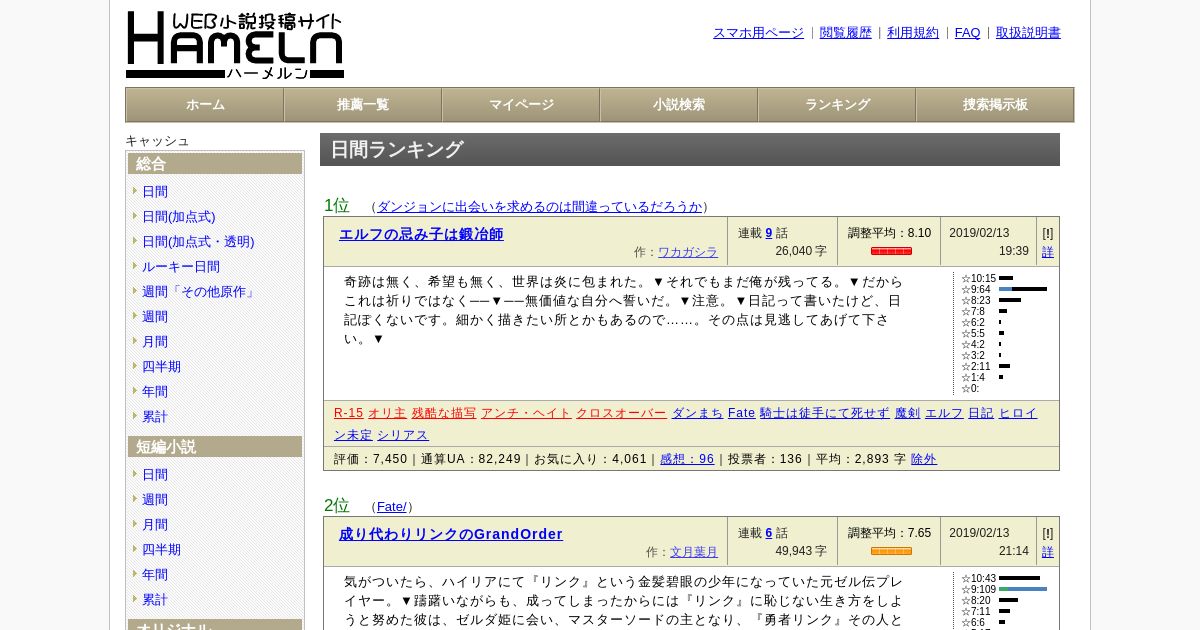The image size is (1200, 630).
Task: Click the Hameln site logo
Action: (x=235, y=45)
